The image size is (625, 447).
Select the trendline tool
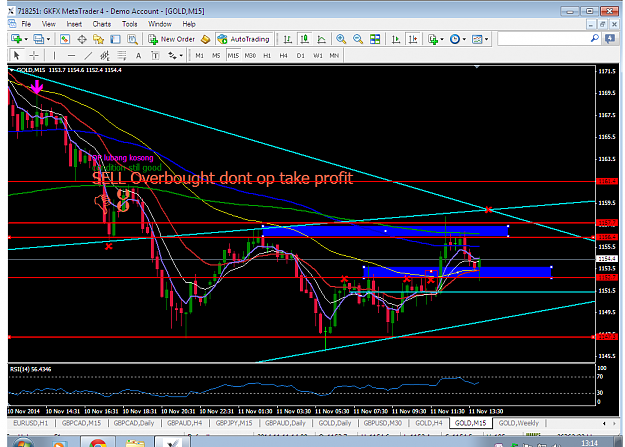[x=88, y=55]
